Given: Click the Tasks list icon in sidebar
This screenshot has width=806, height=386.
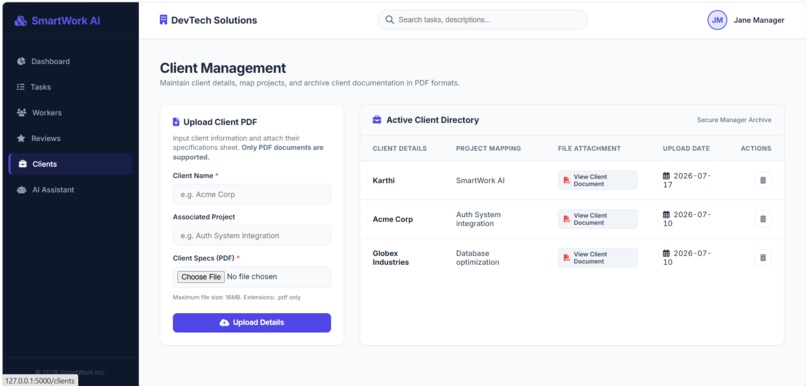Looking at the screenshot, I should 21,87.
